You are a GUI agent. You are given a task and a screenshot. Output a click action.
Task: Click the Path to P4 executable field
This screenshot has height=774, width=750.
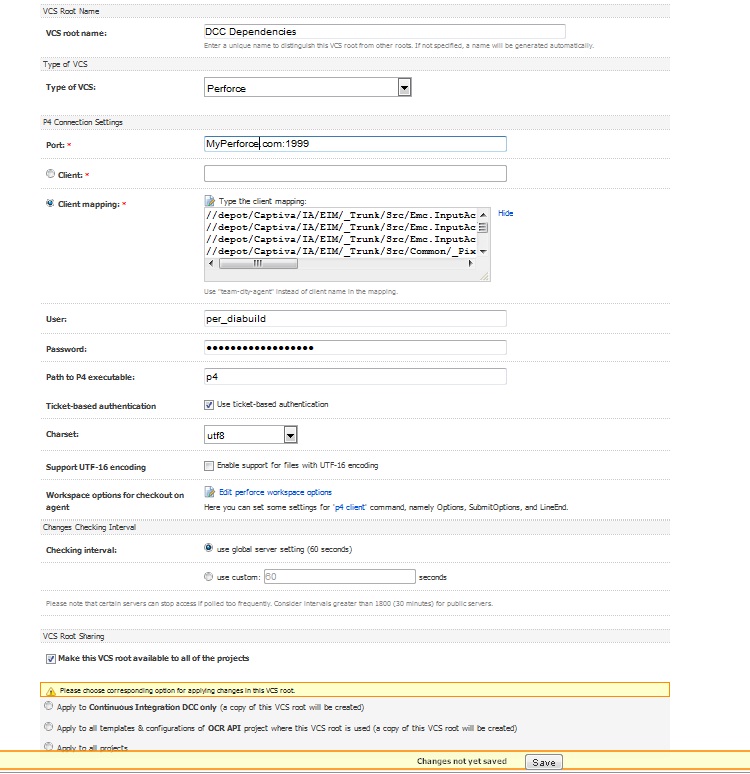[355, 377]
